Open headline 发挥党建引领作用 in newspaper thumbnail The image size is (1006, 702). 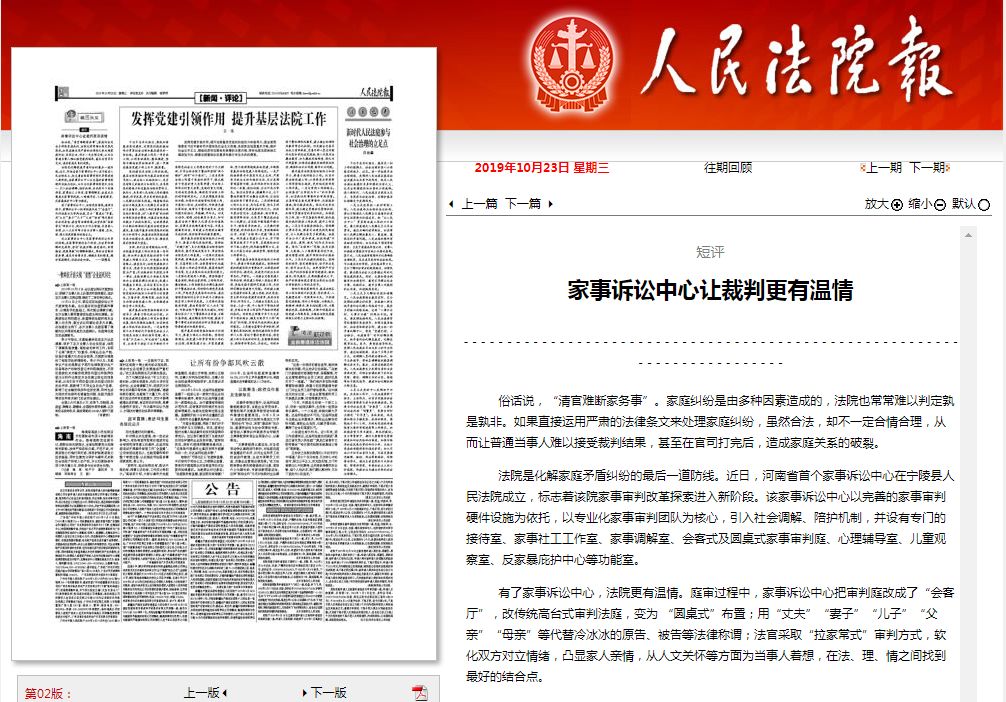228,119
